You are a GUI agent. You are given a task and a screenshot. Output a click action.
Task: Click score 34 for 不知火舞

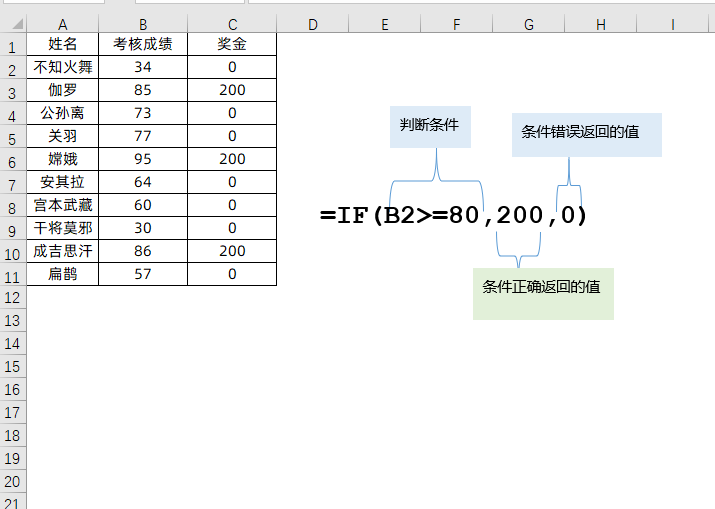[143, 67]
